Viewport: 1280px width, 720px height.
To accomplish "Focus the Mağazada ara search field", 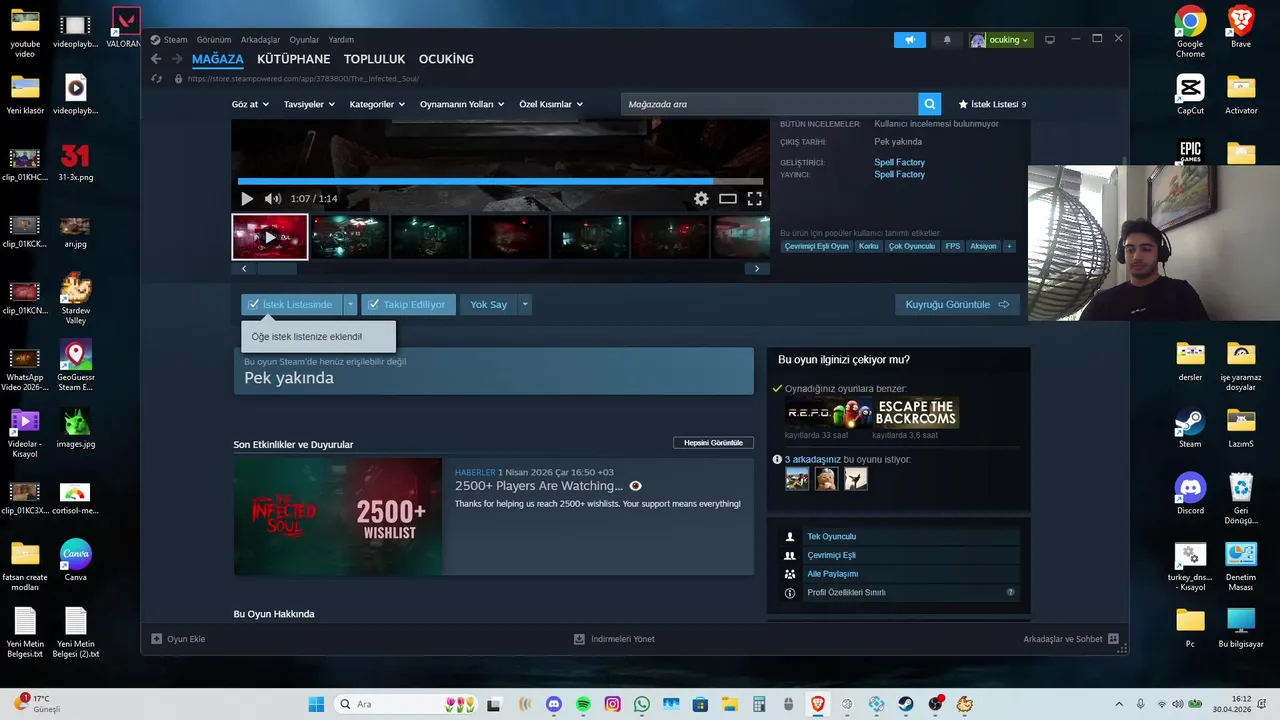I will [769, 104].
